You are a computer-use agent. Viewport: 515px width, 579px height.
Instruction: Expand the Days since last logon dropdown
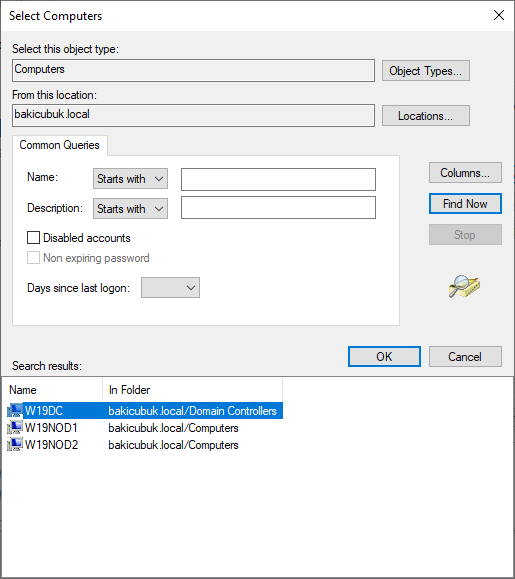[170, 288]
